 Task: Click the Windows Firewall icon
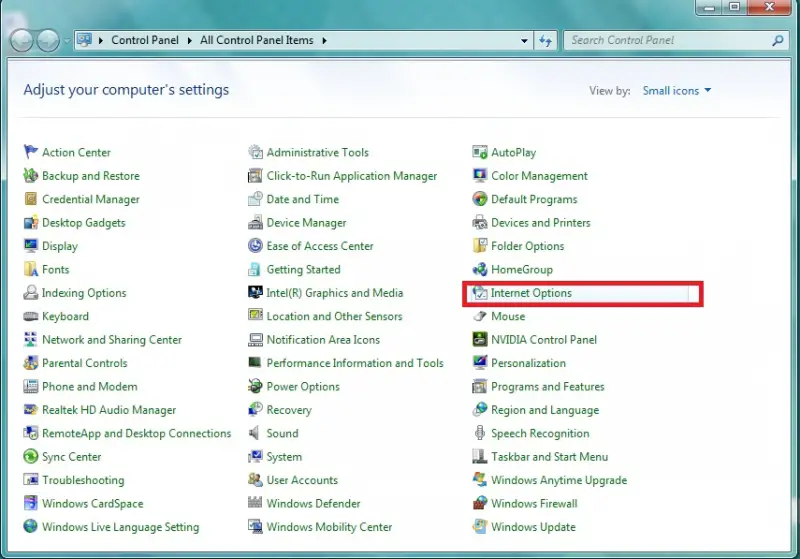pyautogui.click(x=480, y=503)
